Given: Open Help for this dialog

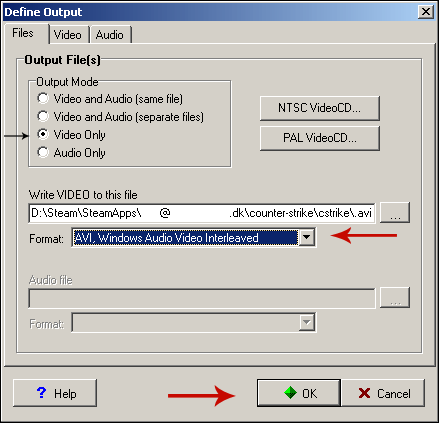Looking at the screenshot, I should (x=55, y=393).
